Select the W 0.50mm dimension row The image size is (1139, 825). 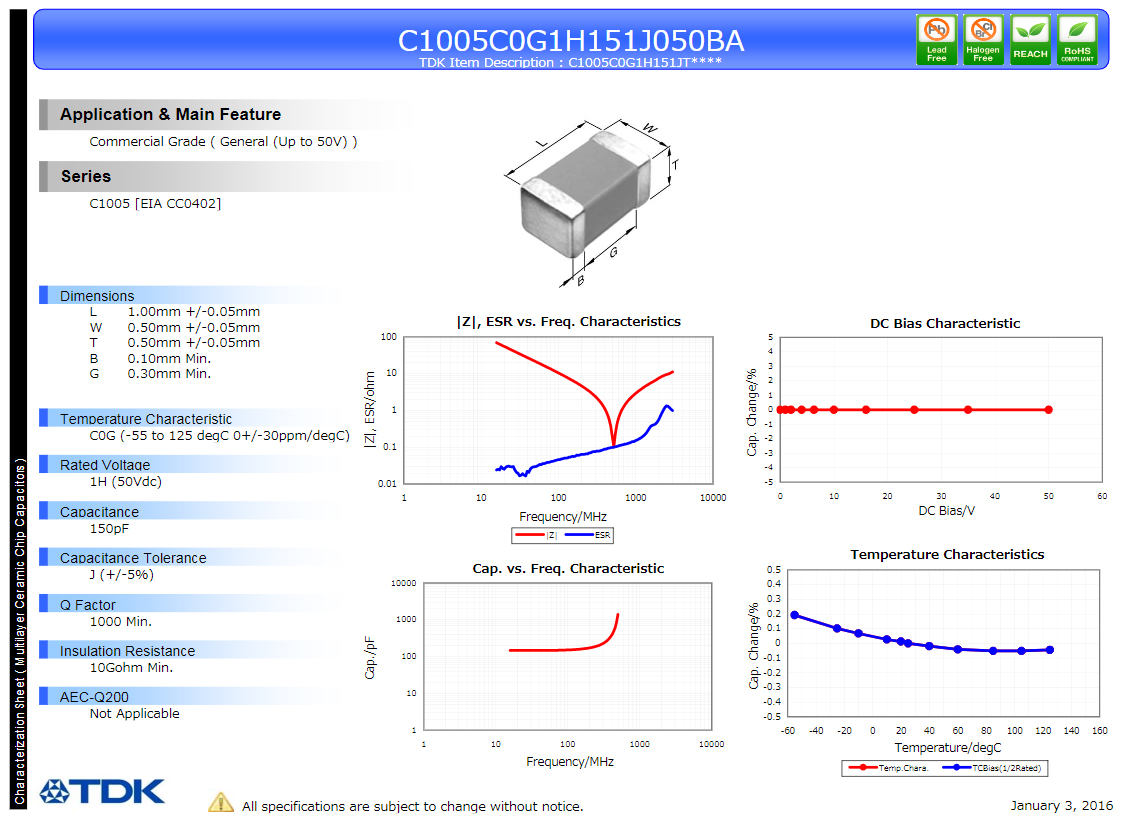(174, 328)
